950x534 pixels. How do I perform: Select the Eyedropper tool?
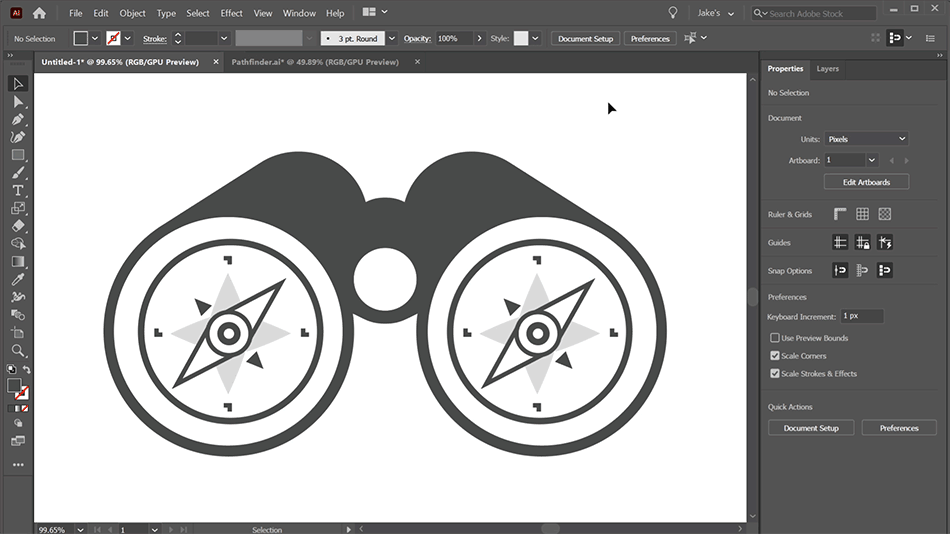[x=18, y=279]
